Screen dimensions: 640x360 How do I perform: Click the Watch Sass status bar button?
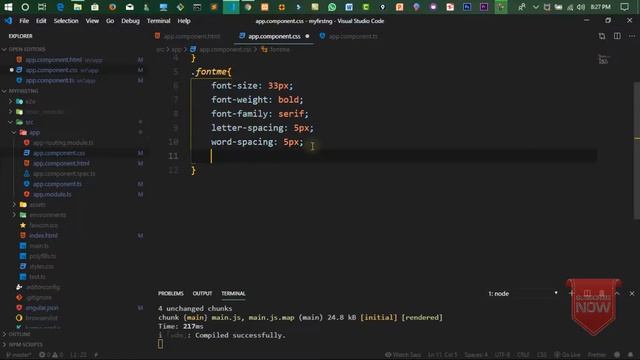point(403,355)
